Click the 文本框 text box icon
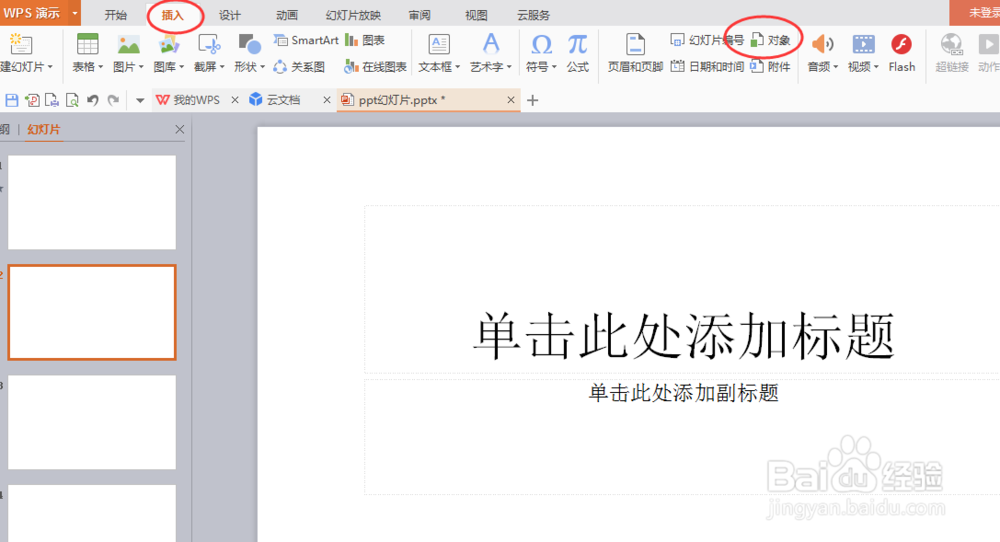This screenshot has width=1000, height=542. (439, 44)
